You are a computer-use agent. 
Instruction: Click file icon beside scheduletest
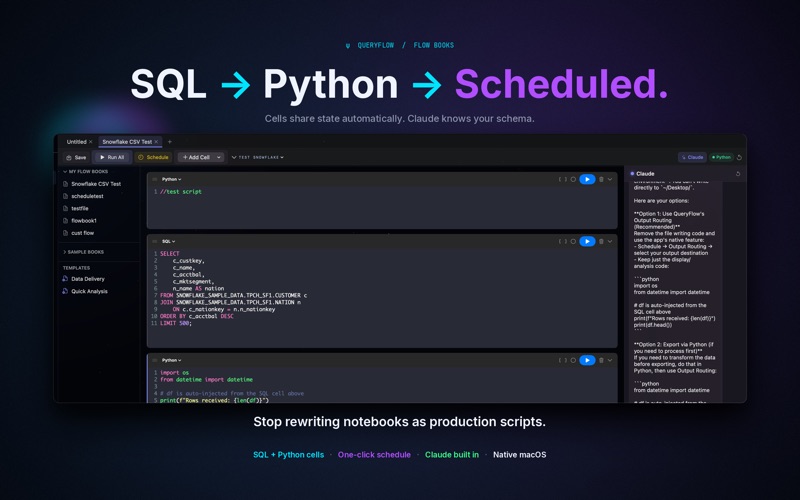pyautogui.click(x=65, y=196)
